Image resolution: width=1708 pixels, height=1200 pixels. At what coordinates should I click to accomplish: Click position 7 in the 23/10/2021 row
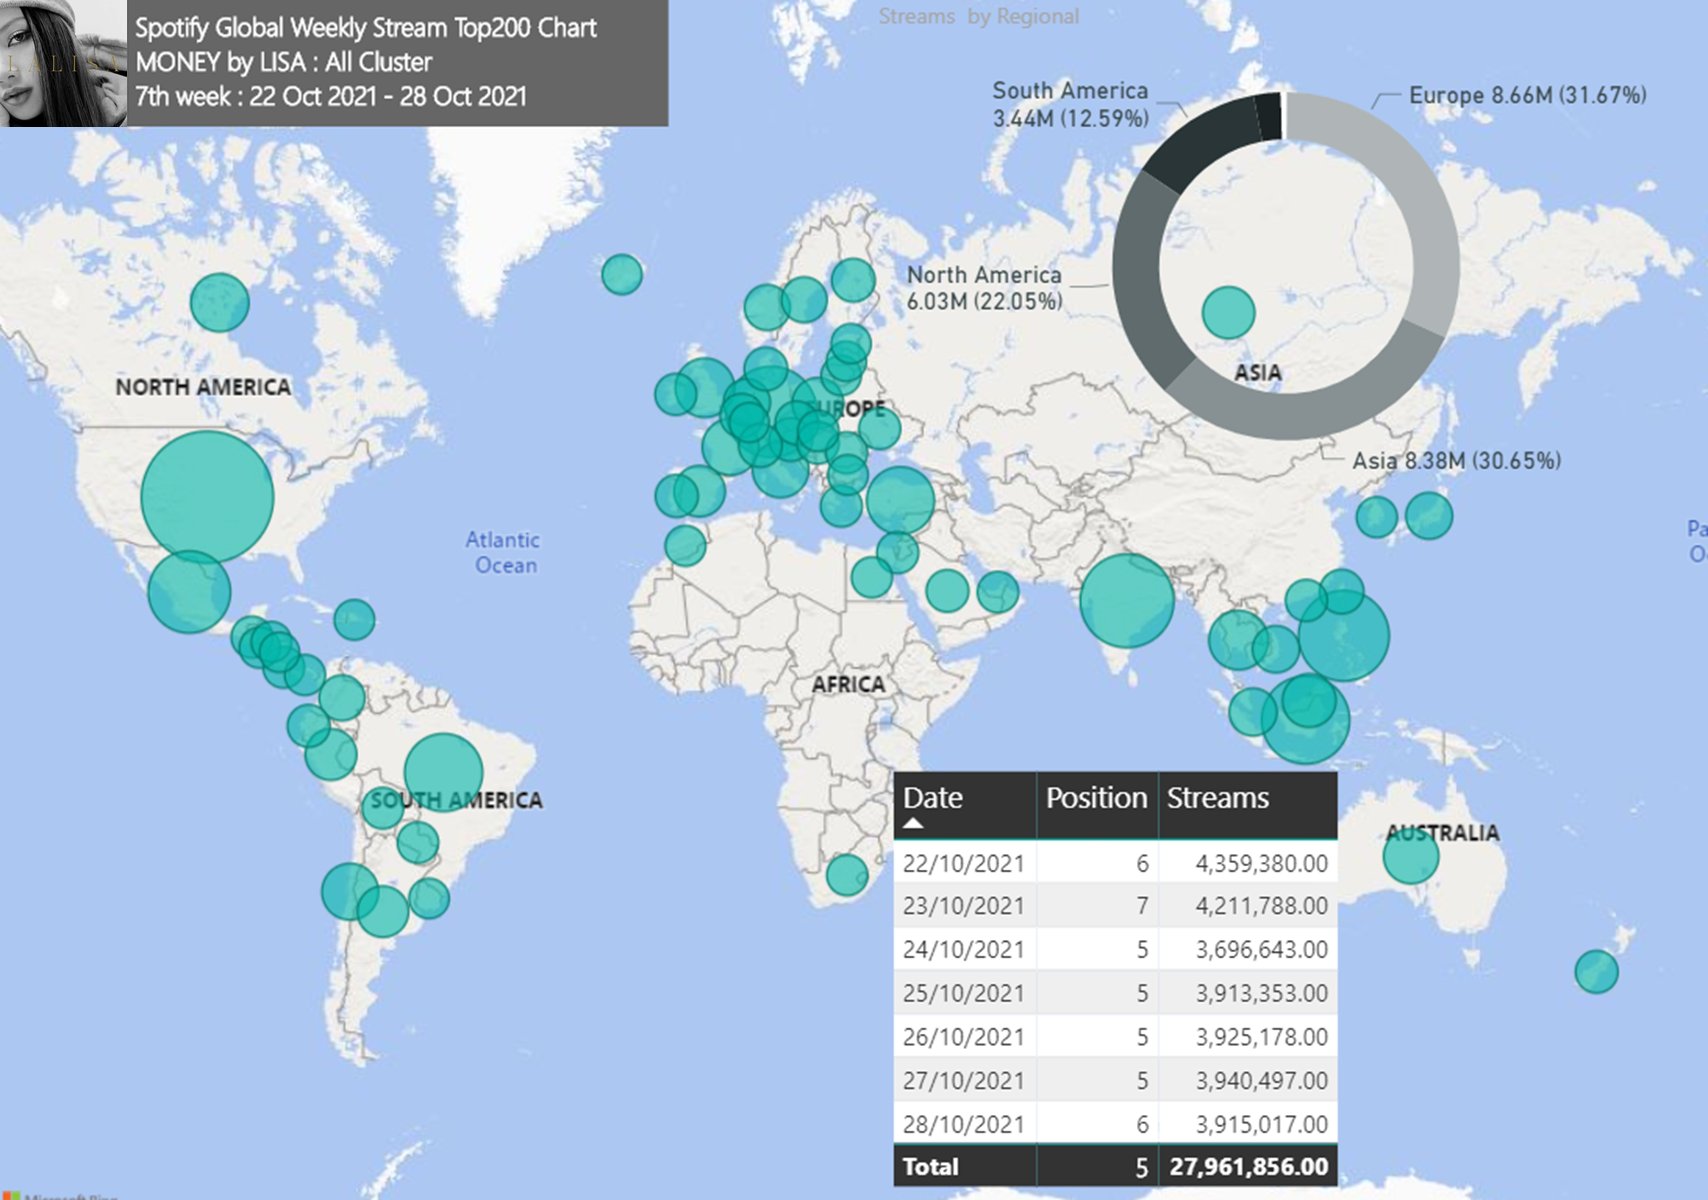coord(1142,906)
